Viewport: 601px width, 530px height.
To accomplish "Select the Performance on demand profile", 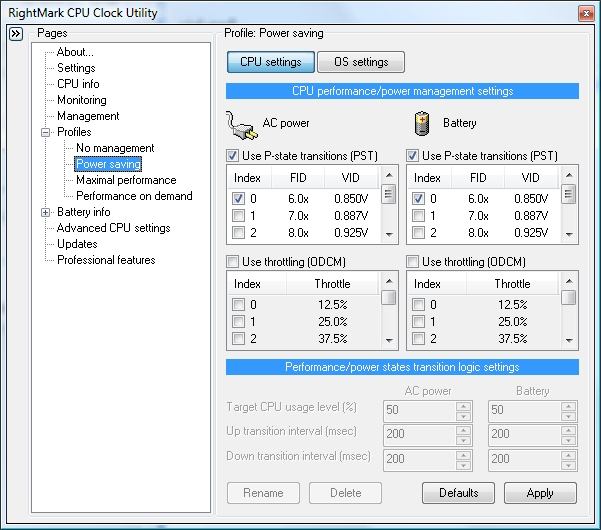I will (x=134, y=196).
